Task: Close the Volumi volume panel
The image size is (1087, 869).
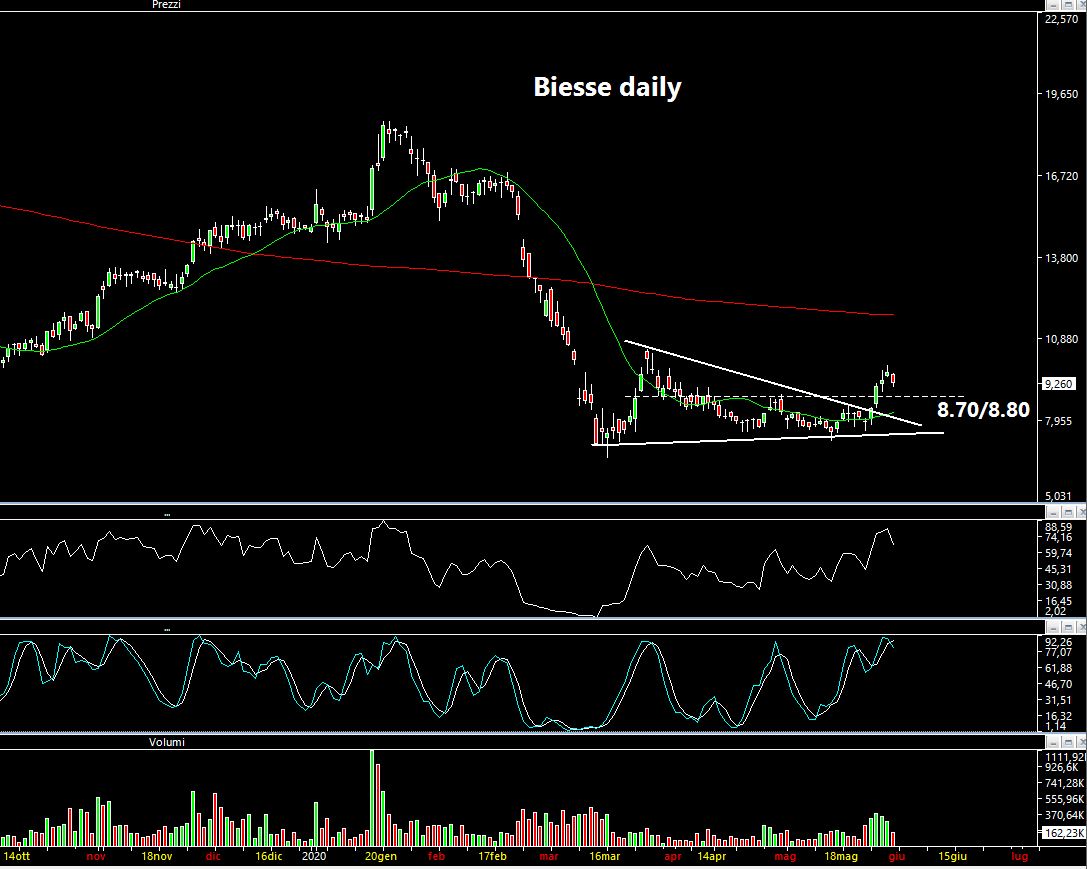Action: point(1080,742)
